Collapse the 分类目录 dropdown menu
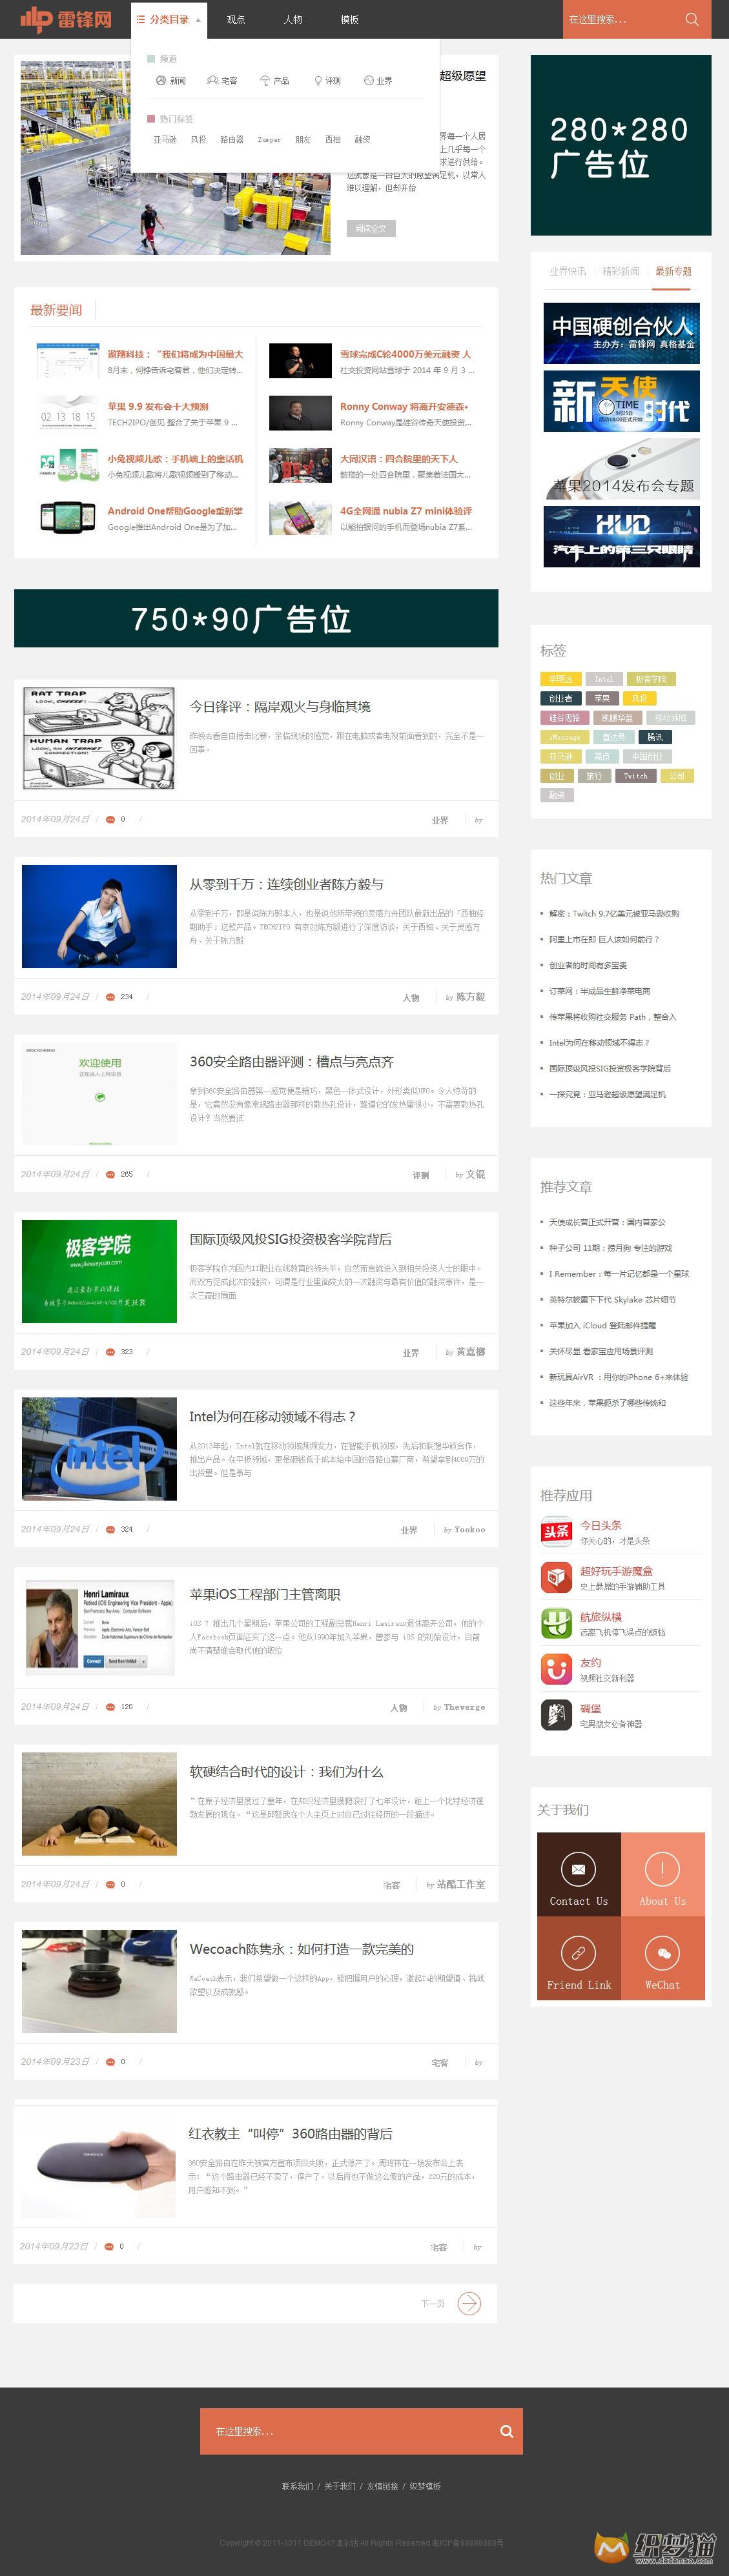Viewport: 729px width, 2576px height. point(169,19)
